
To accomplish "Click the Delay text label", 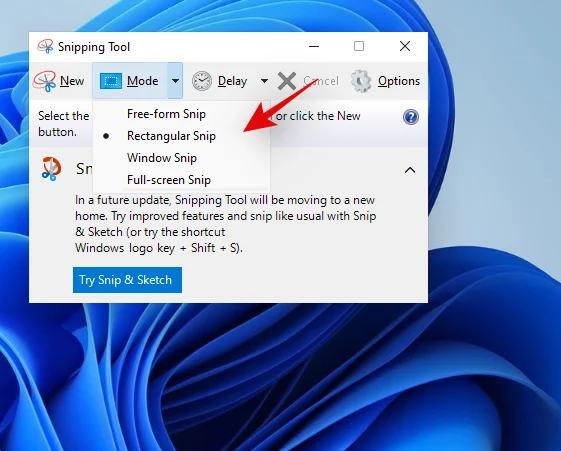I will [x=233, y=81].
